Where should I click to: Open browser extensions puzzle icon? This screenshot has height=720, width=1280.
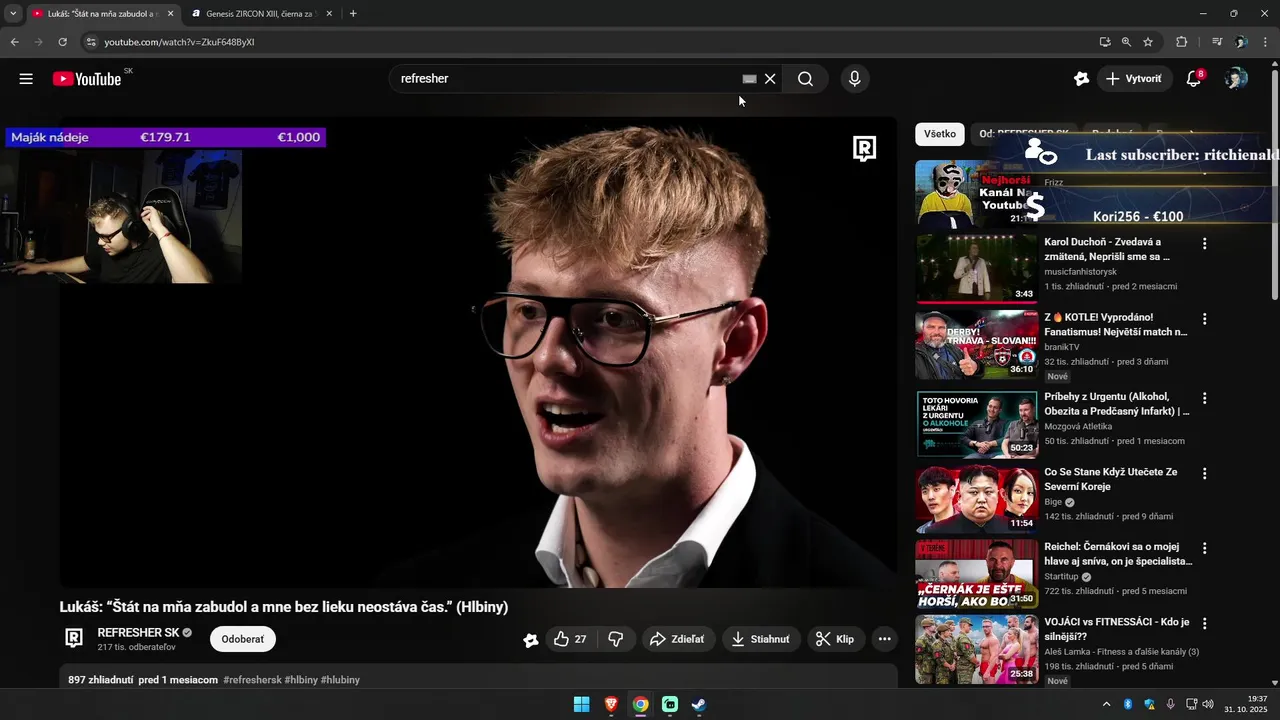(1182, 42)
